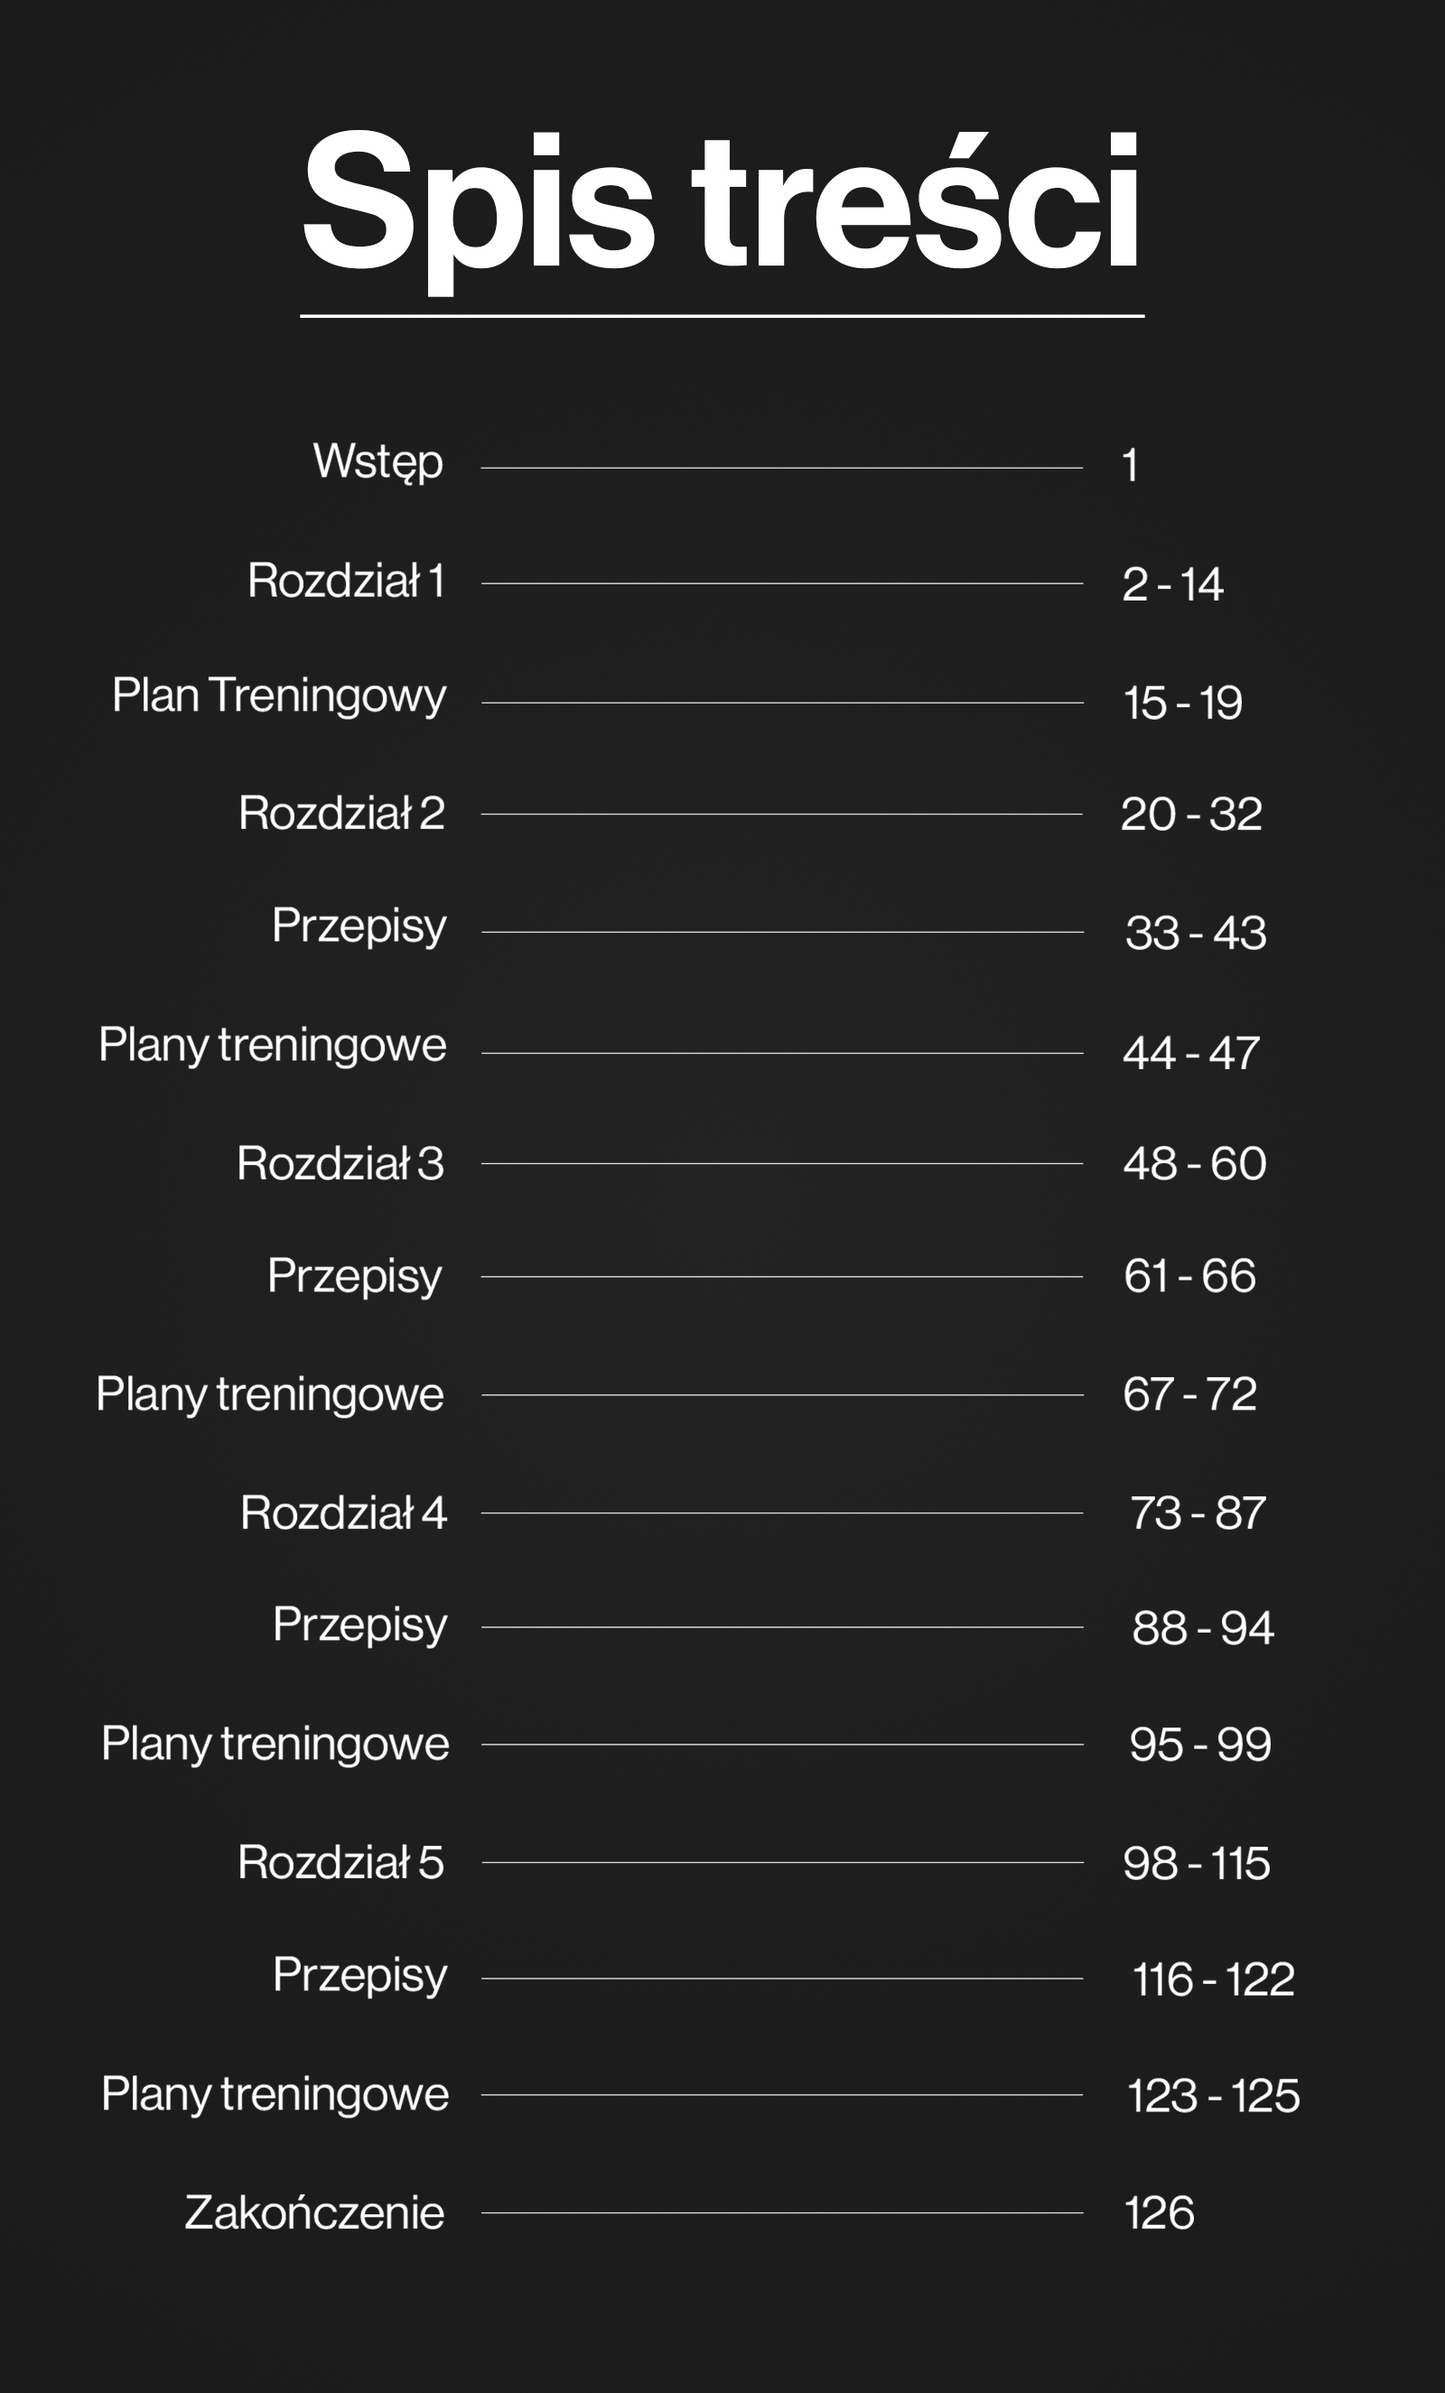Open the Zakończenie entry
This screenshot has height=2393, width=1445.
[315, 2212]
